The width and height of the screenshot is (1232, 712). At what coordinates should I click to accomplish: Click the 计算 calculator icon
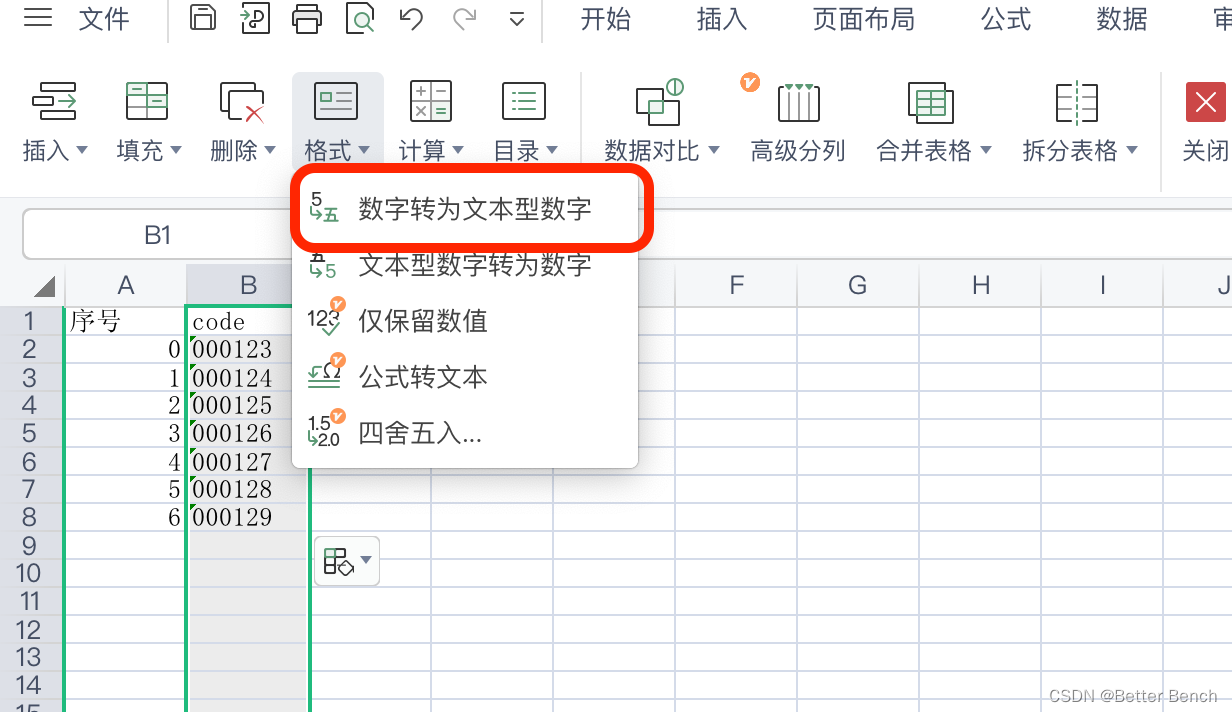431,101
